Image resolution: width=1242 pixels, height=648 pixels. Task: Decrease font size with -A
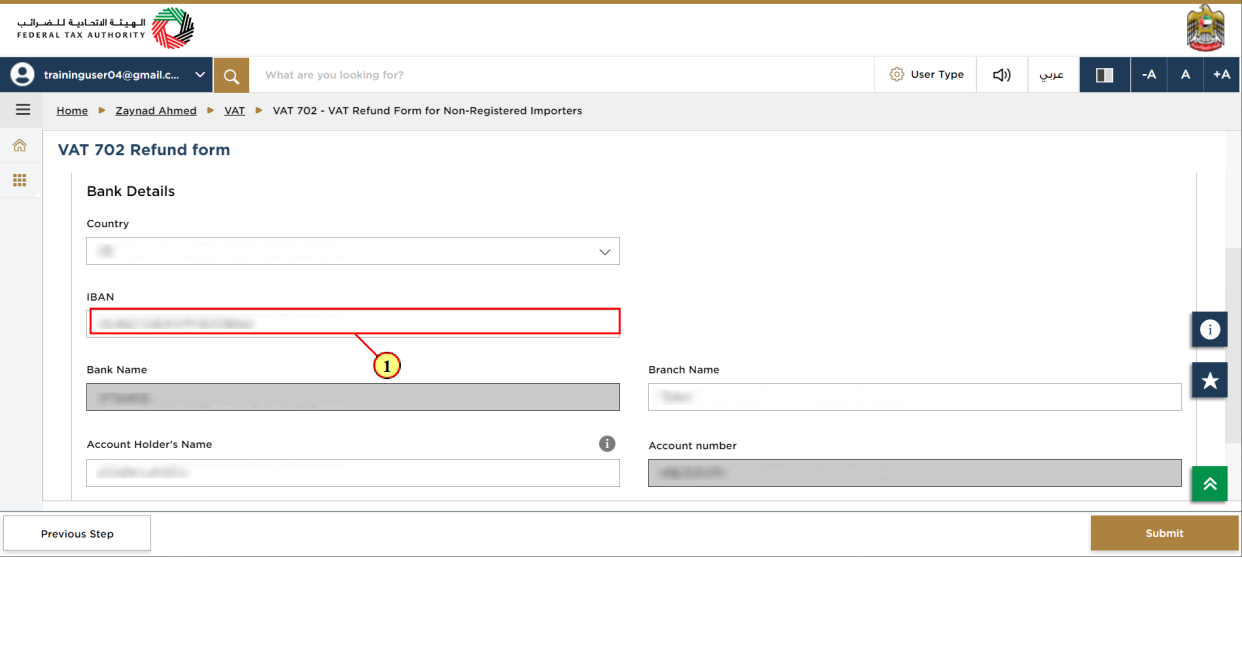pyautogui.click(x=1149, y=75)
